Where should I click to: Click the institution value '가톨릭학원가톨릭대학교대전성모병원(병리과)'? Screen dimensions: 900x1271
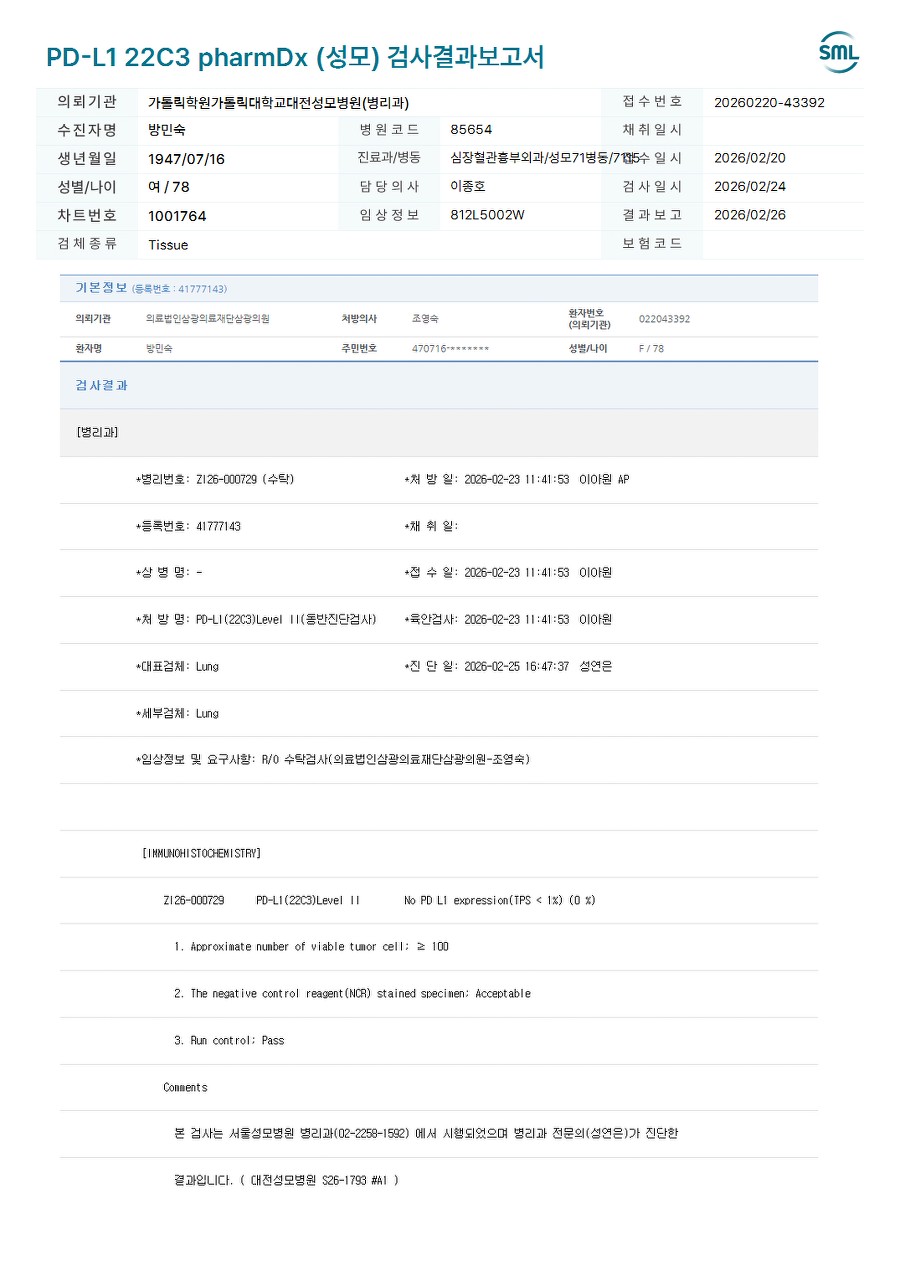click(278, 102)
